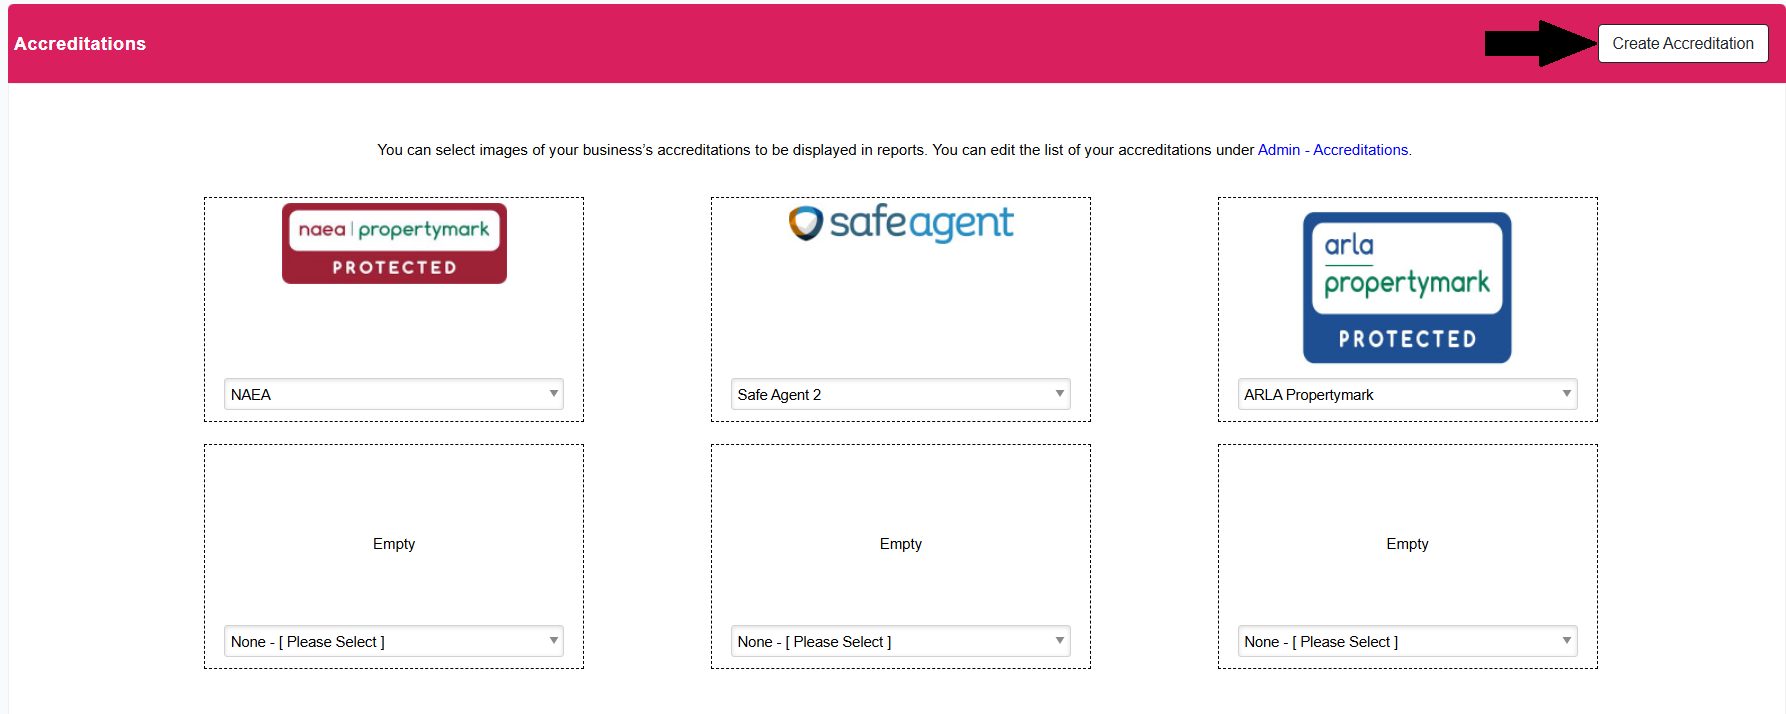Open the Admin - Accreditations link
Image resolution: width=1786 pixels, height=714 pixels.
point(1333,150)
